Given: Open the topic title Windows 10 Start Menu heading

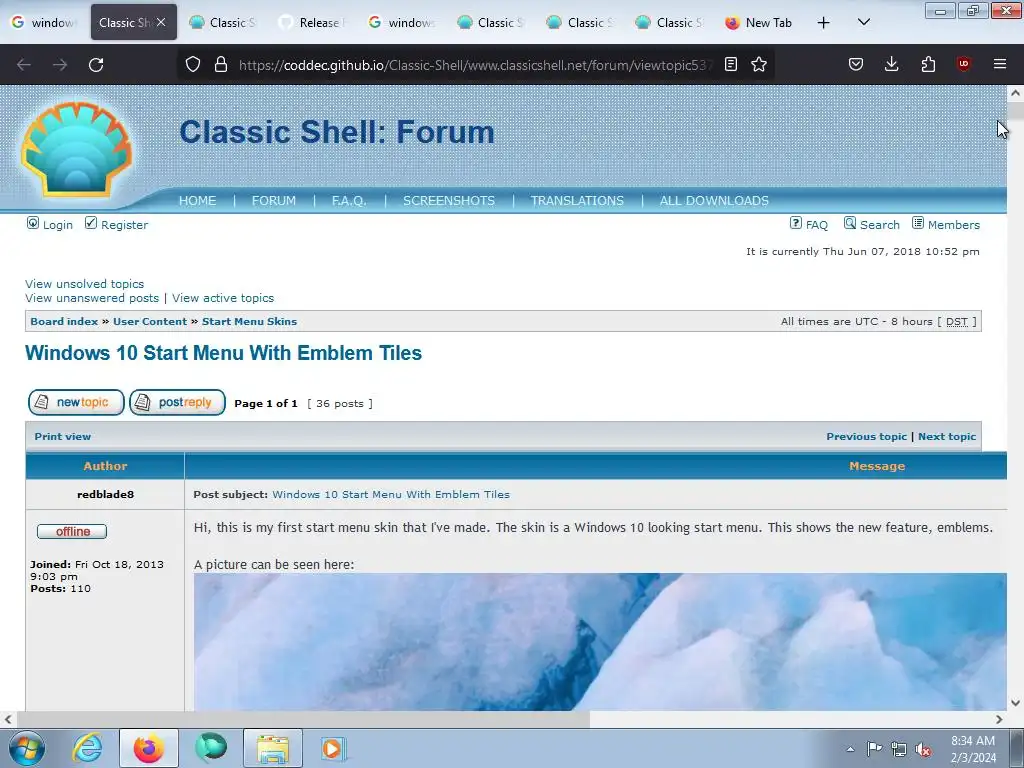Looking at the screenshot, I should (223, 353).
